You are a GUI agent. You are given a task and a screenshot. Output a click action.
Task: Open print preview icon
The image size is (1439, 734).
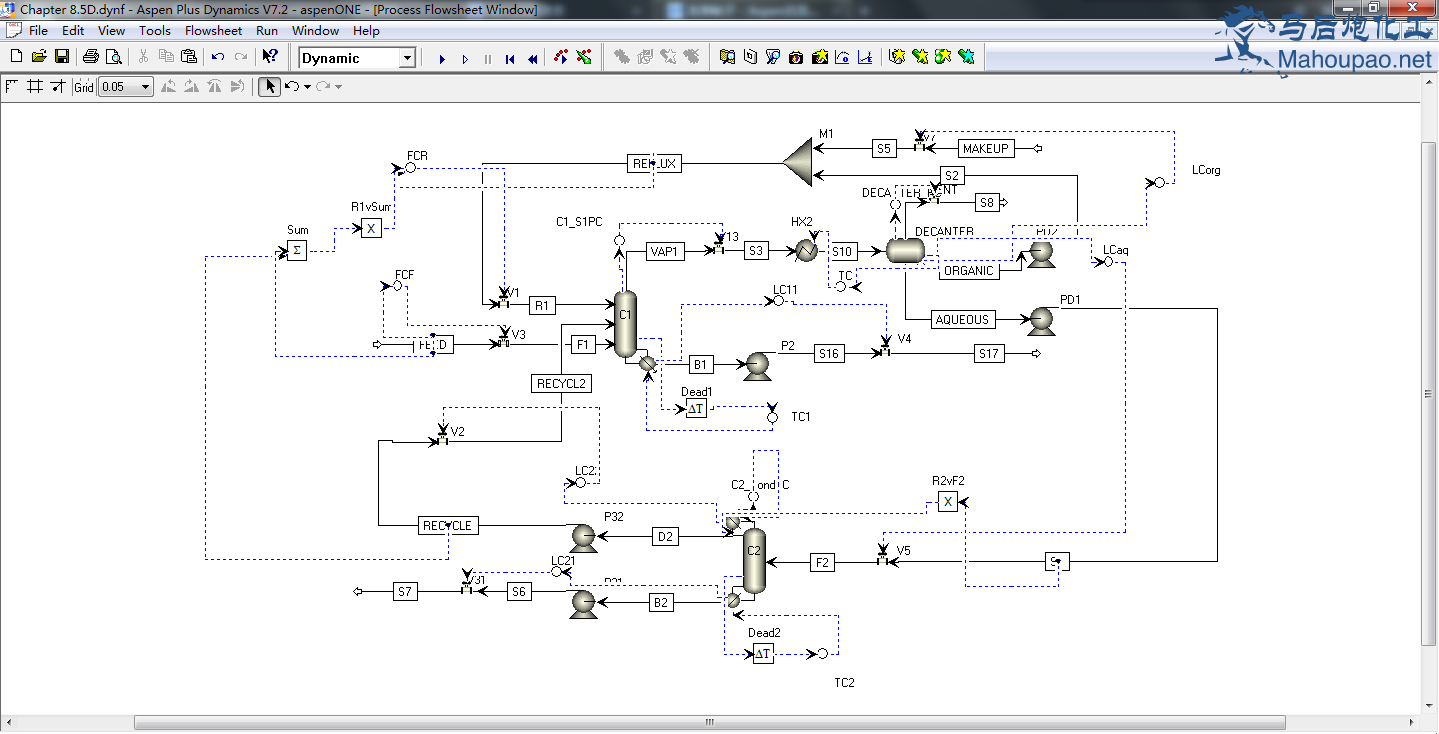tap(113, 57)
